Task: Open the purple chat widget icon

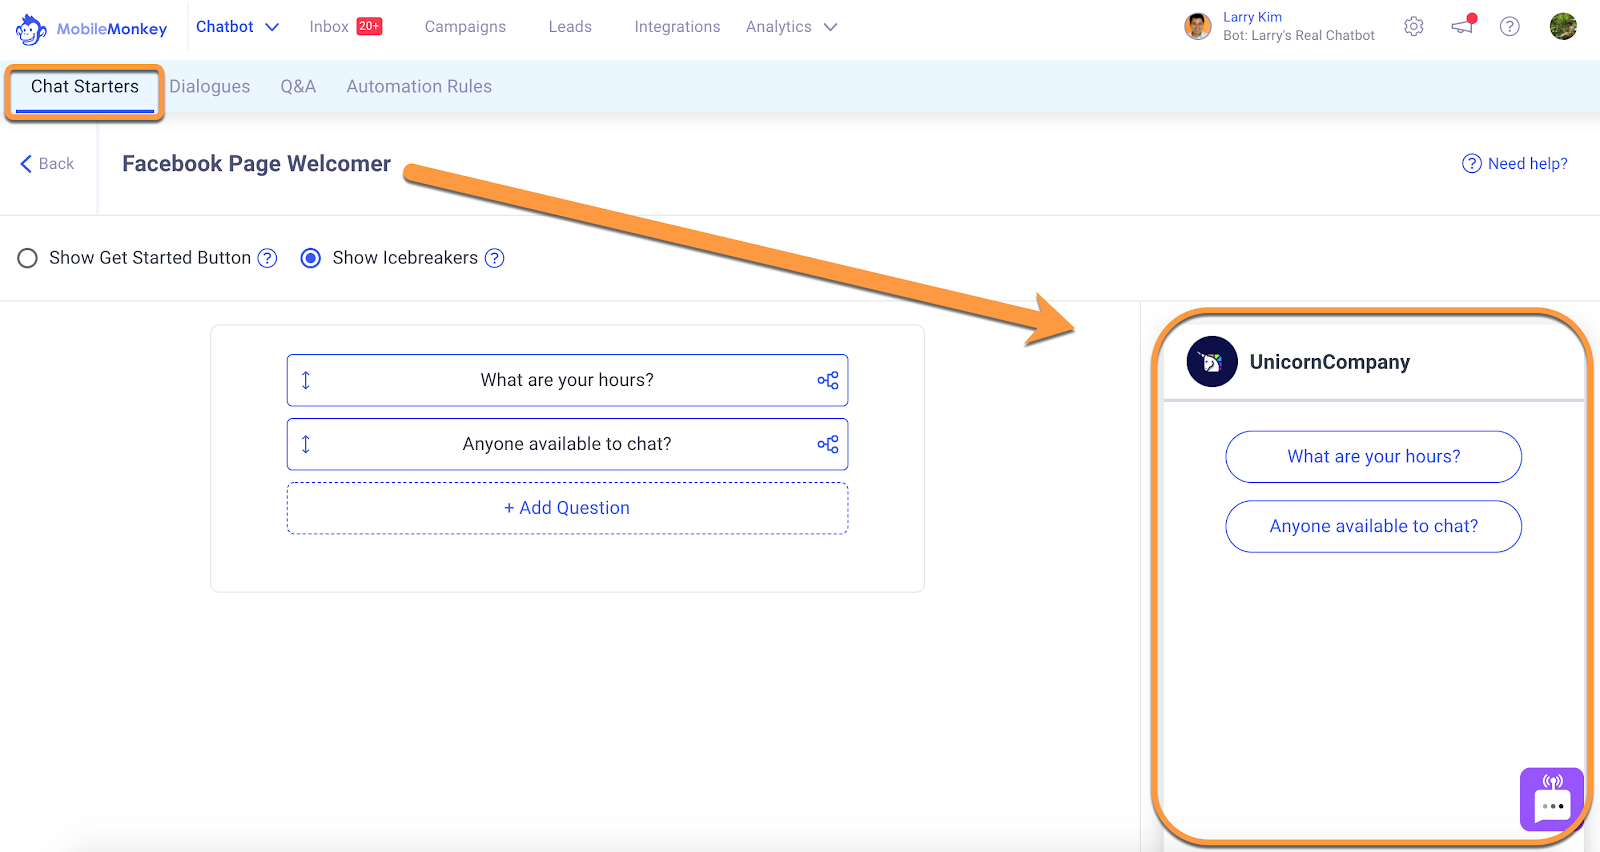Action: pos(1552,799)
